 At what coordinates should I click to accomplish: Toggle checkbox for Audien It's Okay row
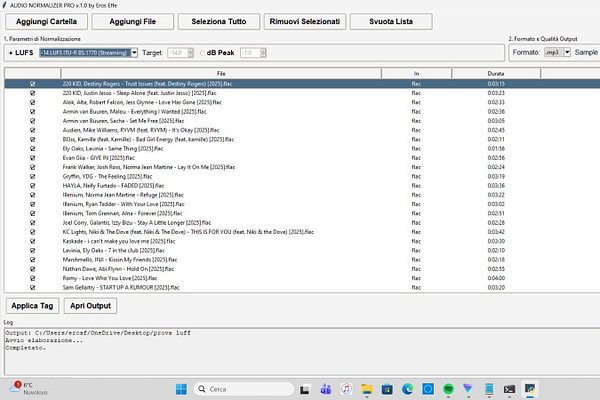33,130
